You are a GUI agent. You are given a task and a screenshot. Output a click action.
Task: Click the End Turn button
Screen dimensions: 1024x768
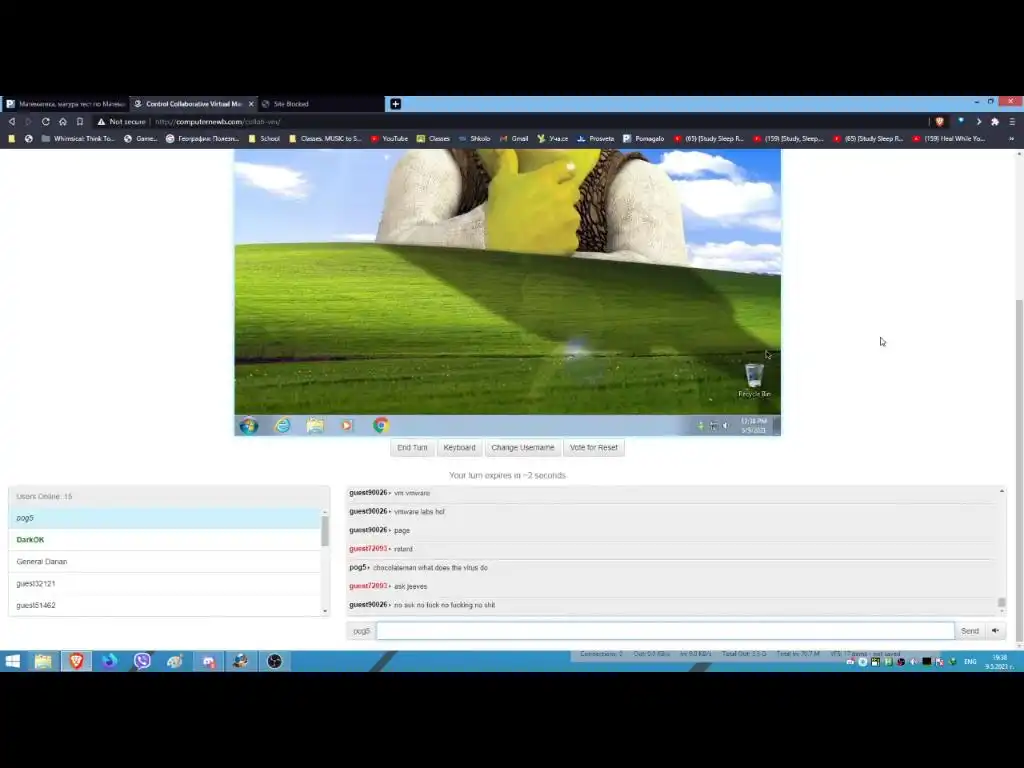coord(412,447)
